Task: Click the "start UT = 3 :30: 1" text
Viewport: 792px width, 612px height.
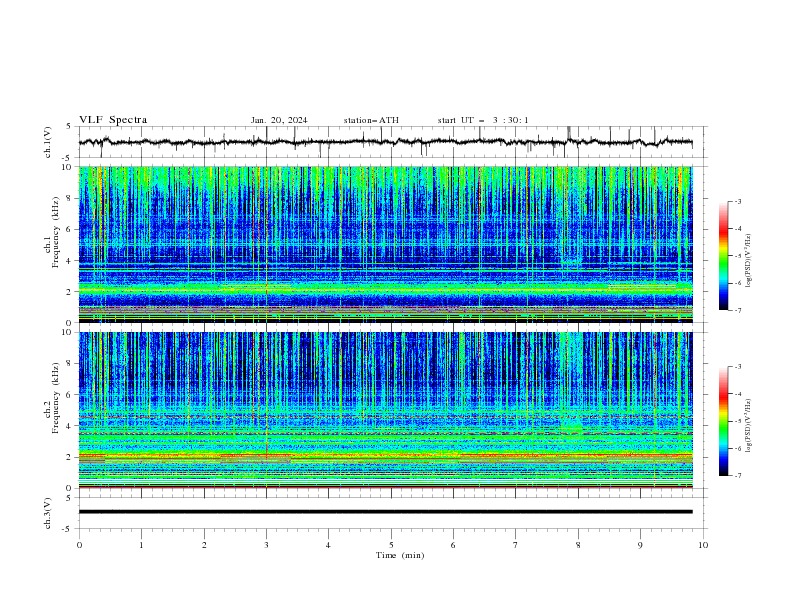Action: 483,120
